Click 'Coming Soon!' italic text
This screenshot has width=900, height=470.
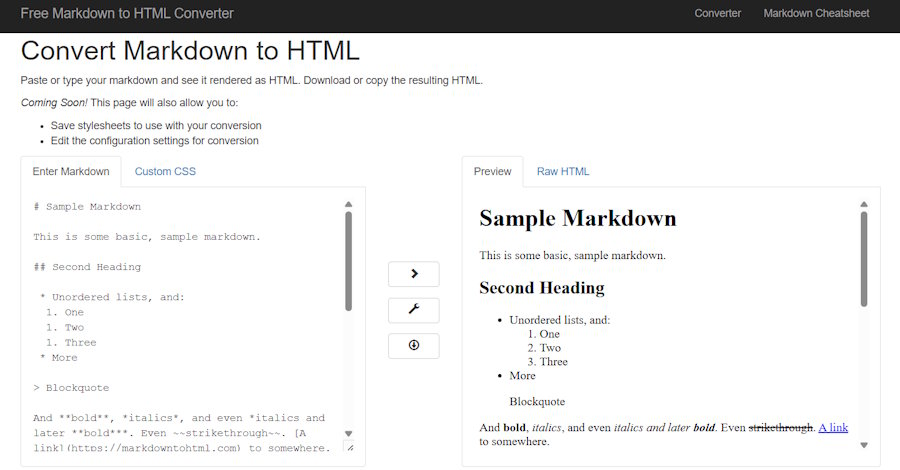[54, 103]
